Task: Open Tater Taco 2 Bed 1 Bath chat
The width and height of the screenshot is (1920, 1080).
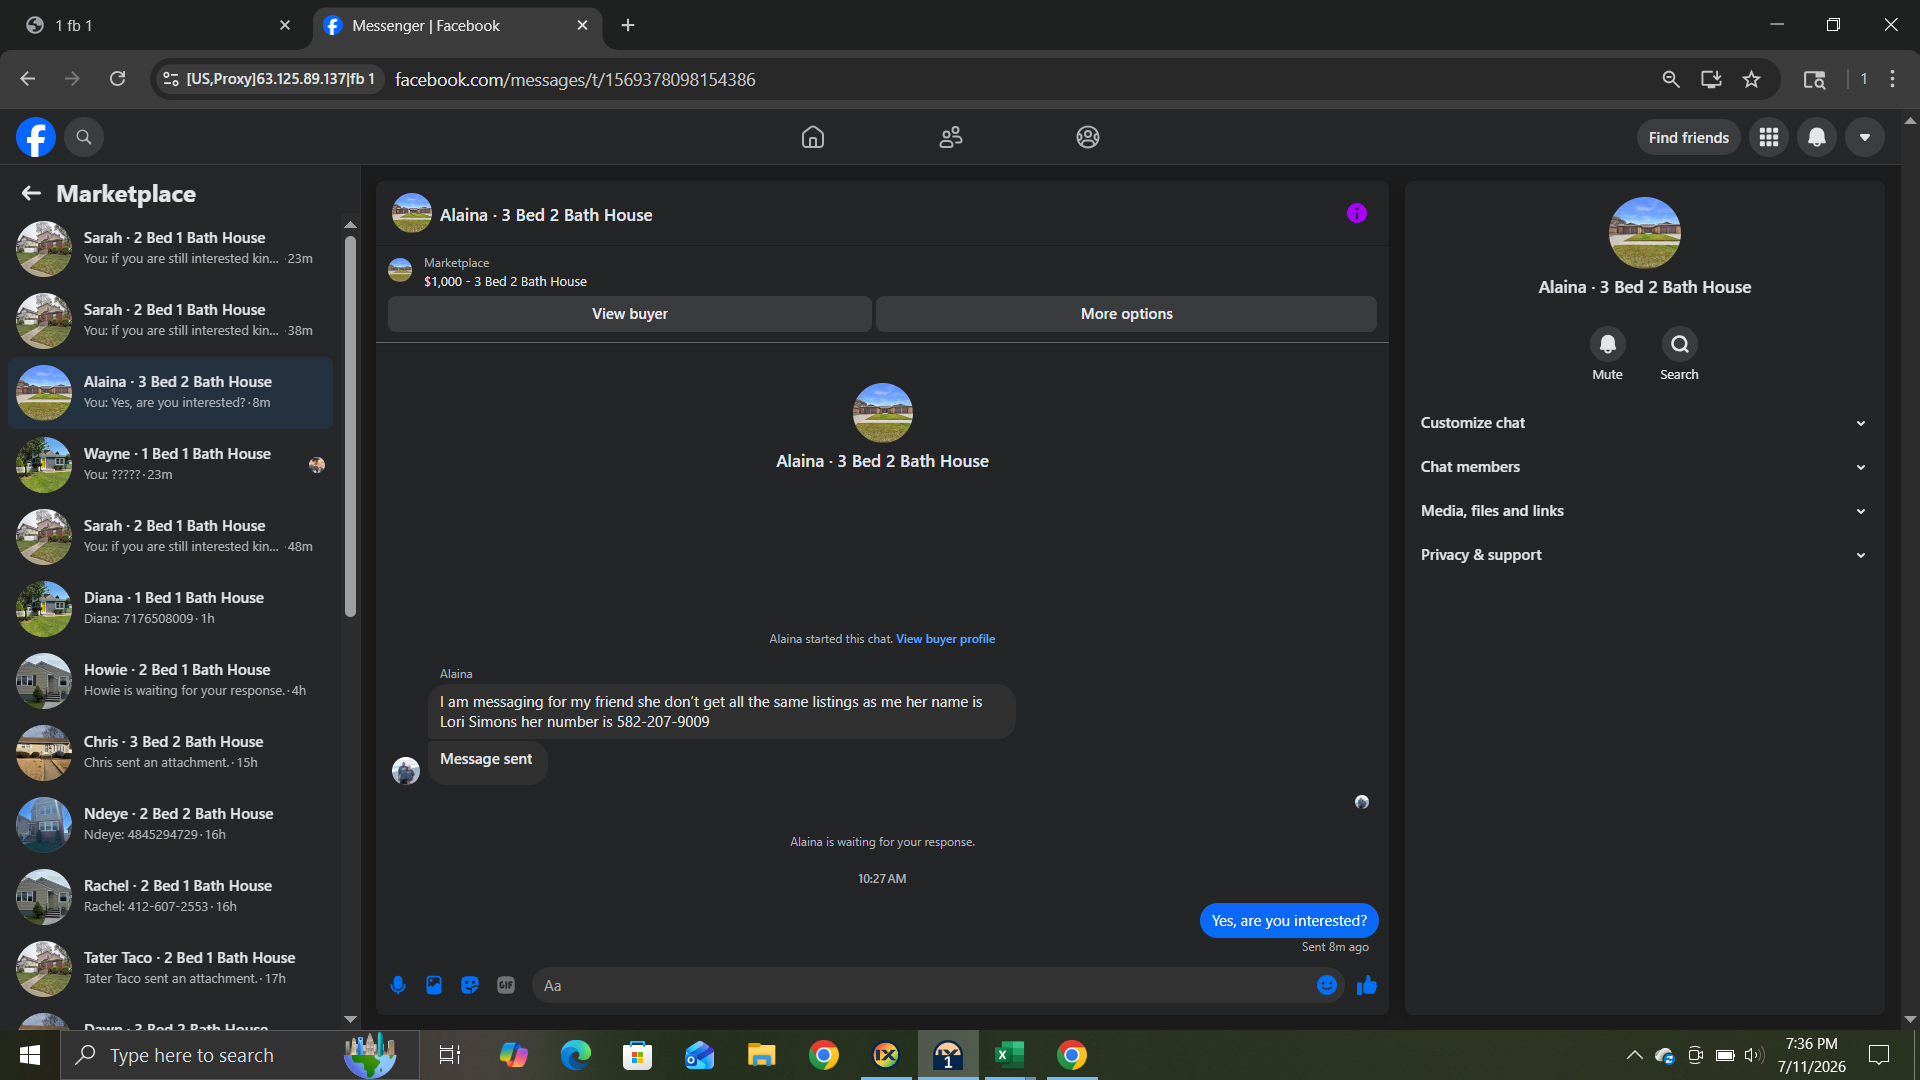Action: [x=170, y=968]
